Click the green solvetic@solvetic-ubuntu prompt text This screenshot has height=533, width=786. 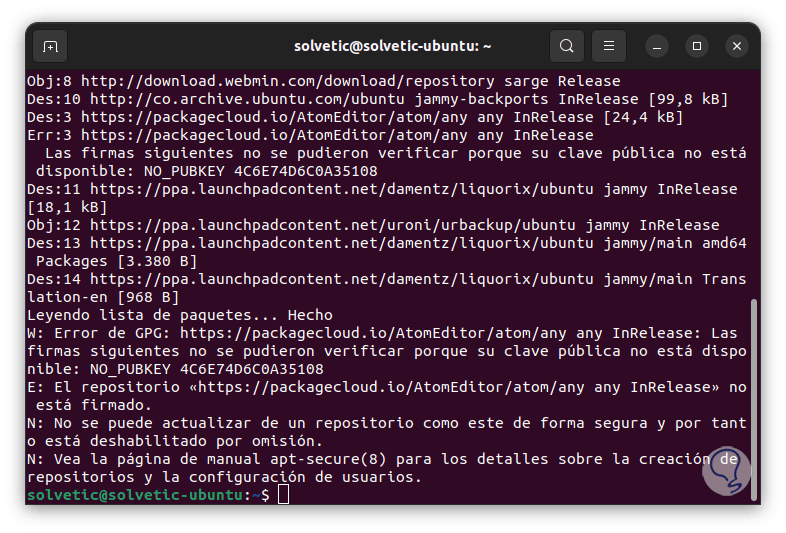click(135, 495)
